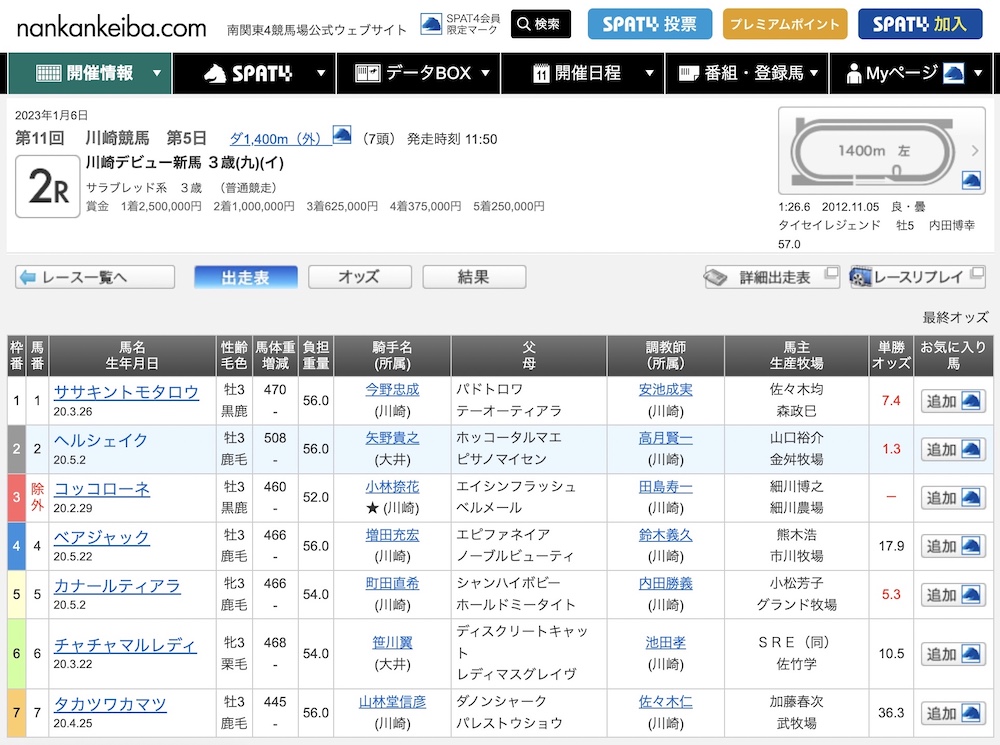Image resolution: width=1000 pixels, height=745 pixels.
Task: Click the person icon on Myページ menu
Action: pyautogui.click(x=856, y=73)
